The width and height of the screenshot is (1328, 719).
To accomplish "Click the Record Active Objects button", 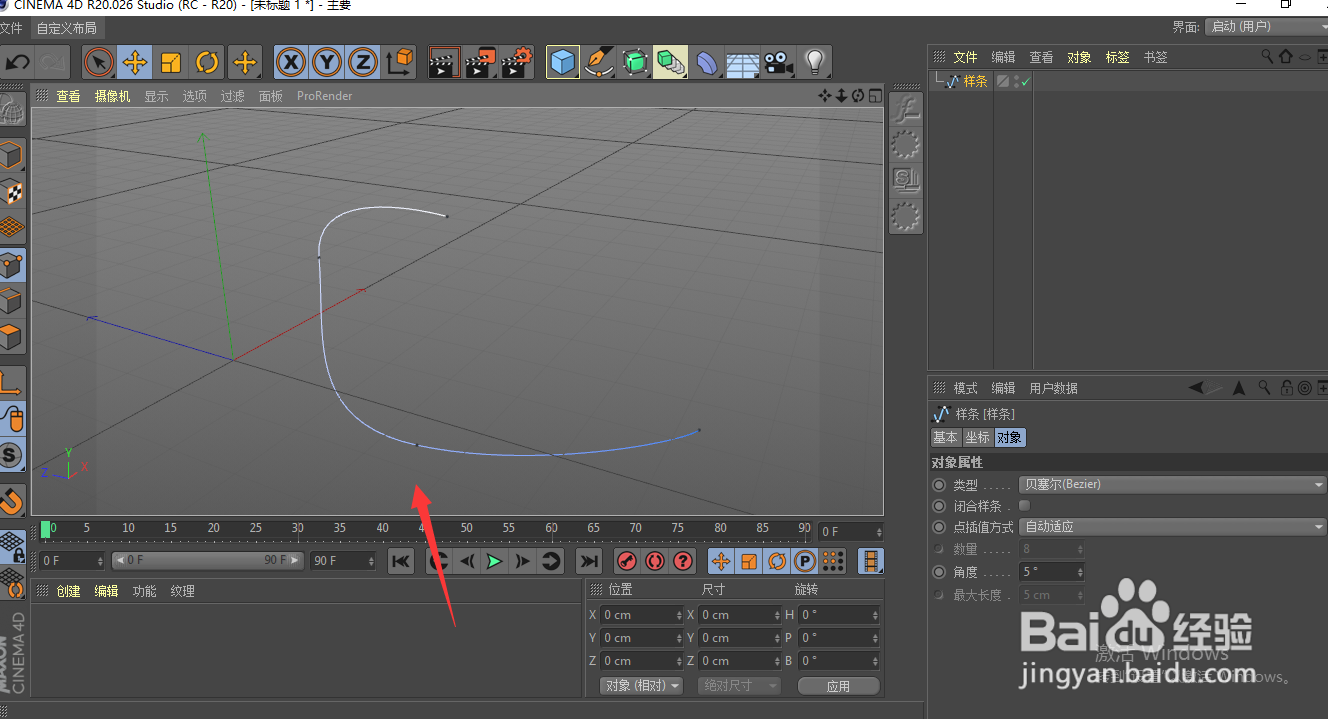I will pyautogui.click(x=627, y=561).
